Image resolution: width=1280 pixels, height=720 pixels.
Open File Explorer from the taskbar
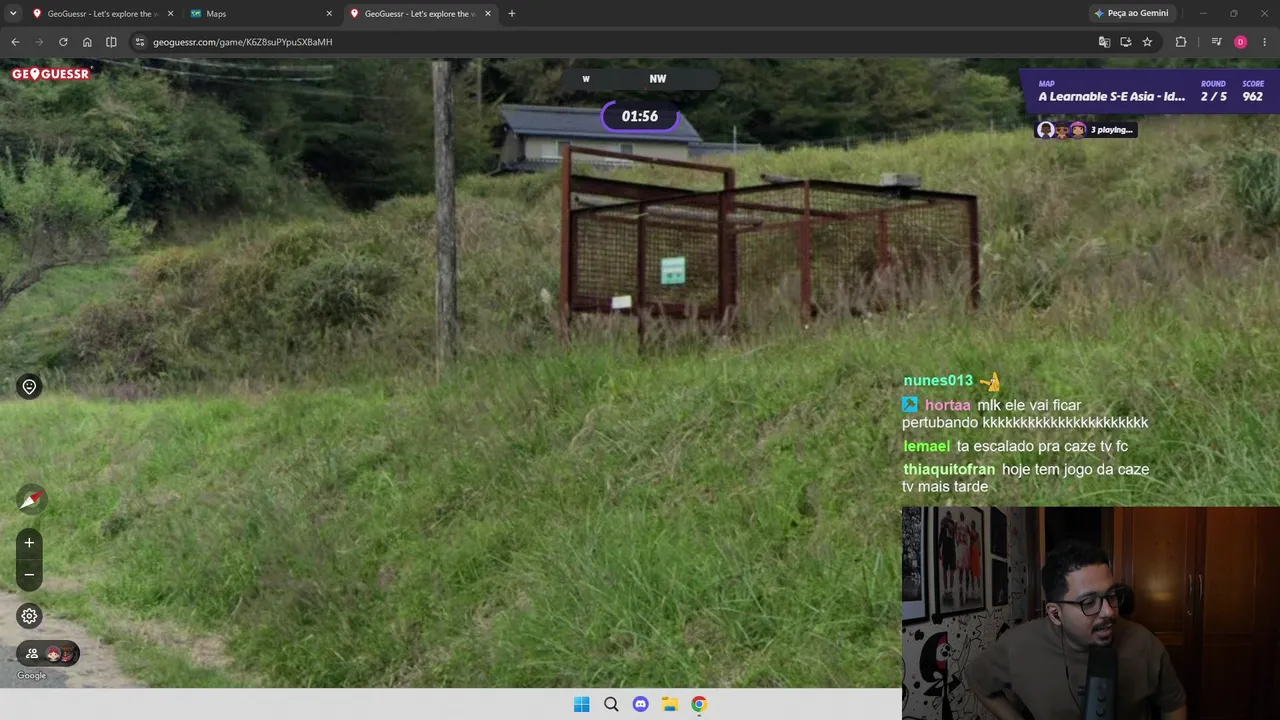670,704
